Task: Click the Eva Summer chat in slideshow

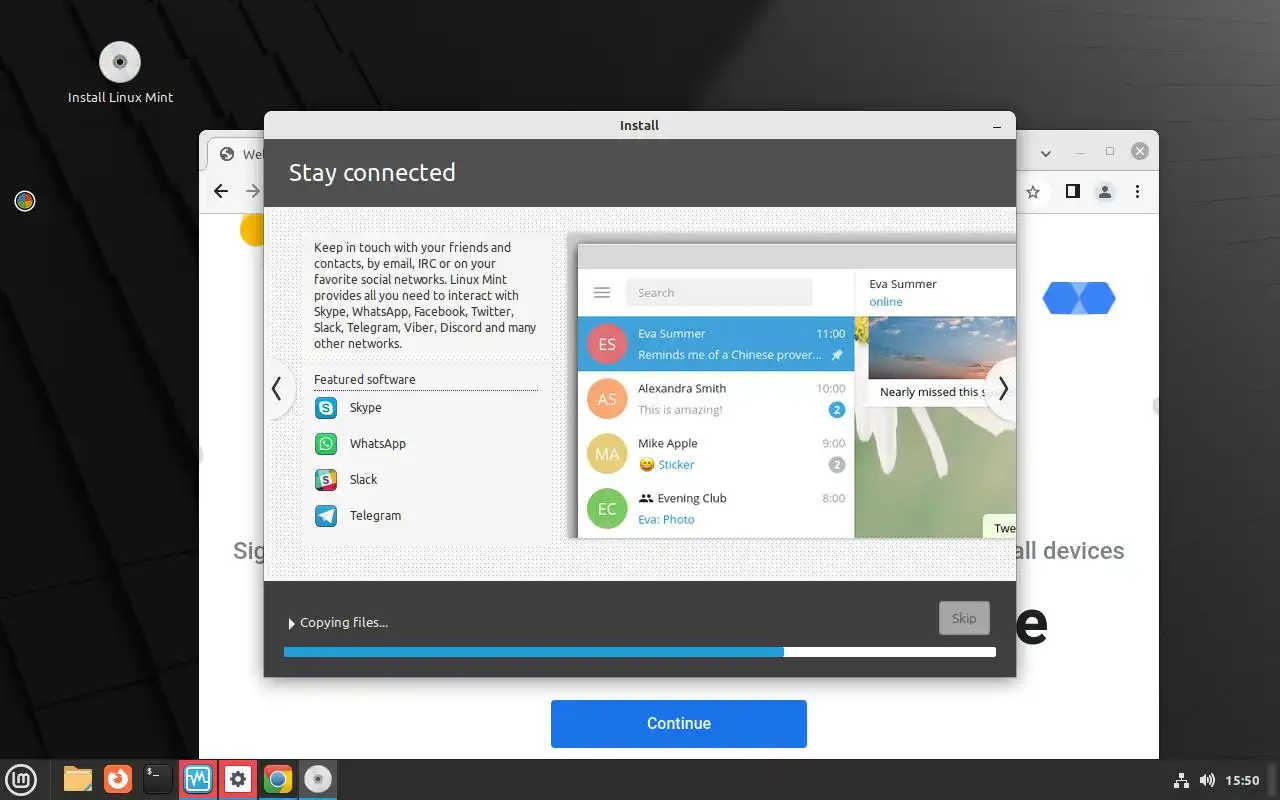Action: click(x=716, y=344)
